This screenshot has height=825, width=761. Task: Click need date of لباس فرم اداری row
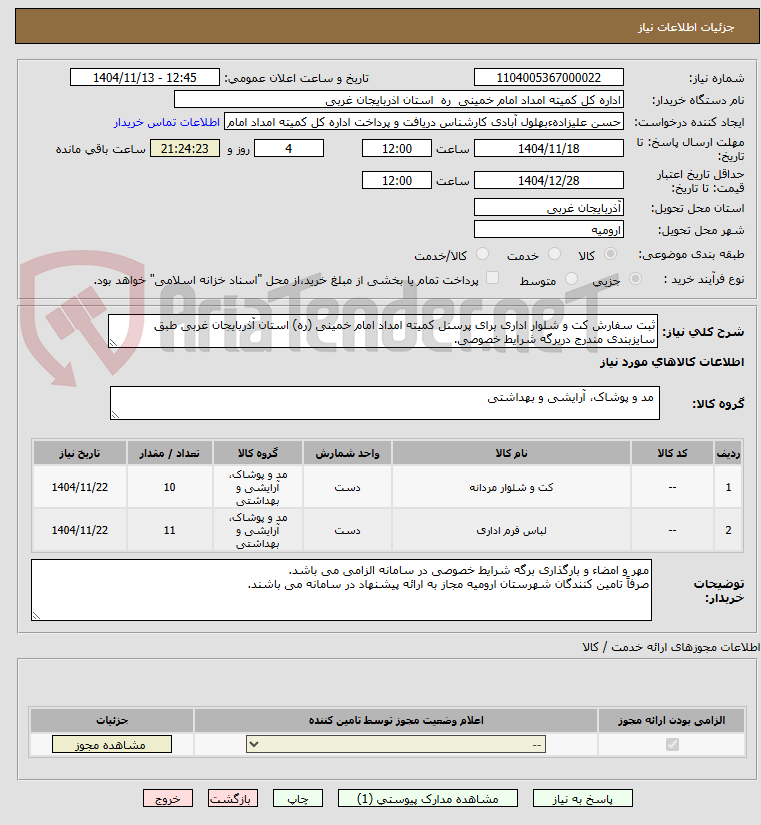(x=79, y=530)
